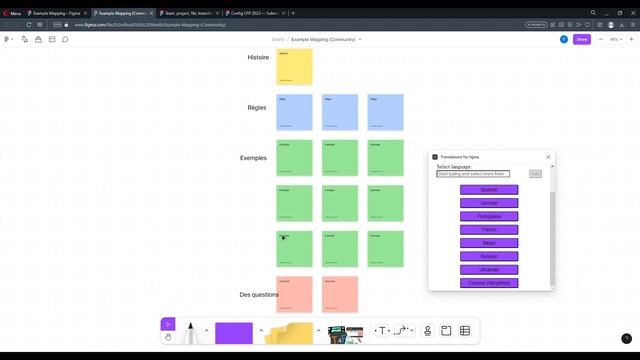Open the browser downloads icon

tap(622, 25)
